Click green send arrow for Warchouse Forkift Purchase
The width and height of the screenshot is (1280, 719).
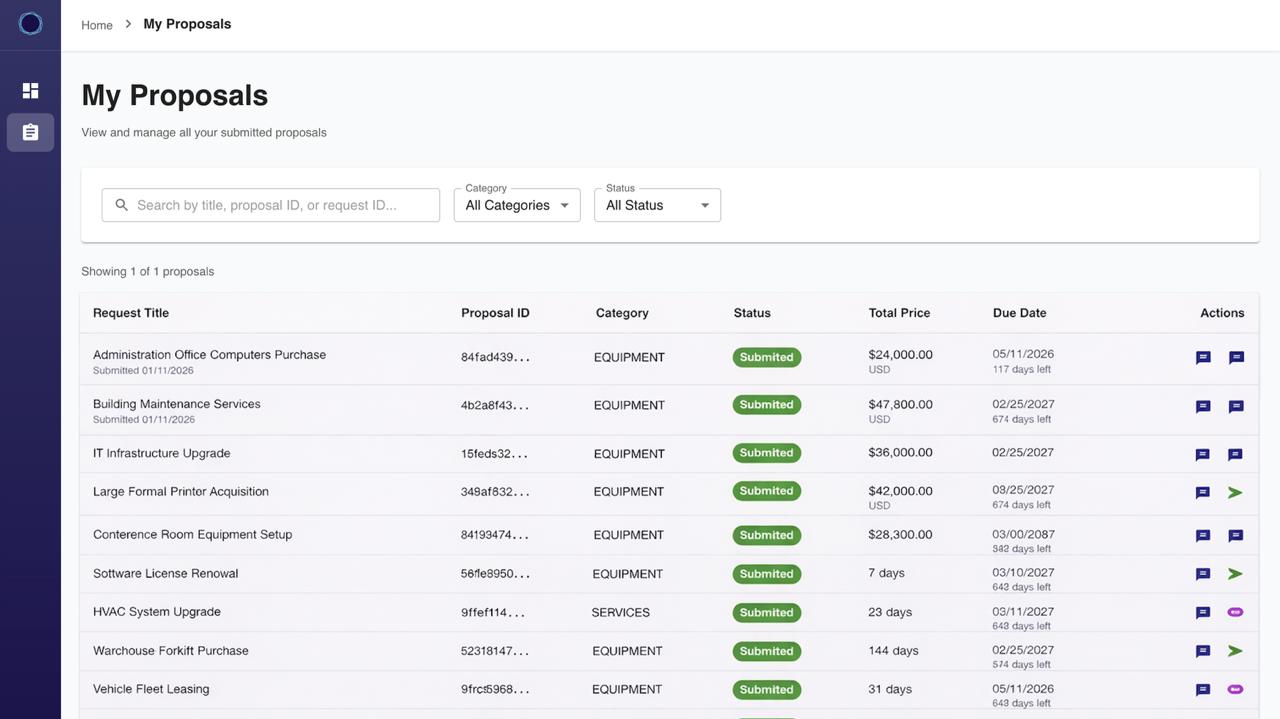[1235, 651]
